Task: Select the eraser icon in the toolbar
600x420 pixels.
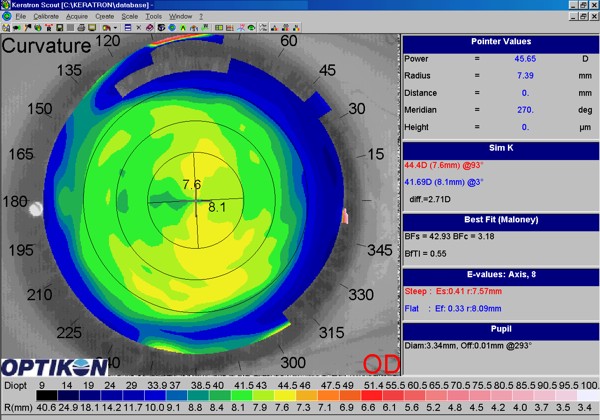Action: tap(149, 28)
